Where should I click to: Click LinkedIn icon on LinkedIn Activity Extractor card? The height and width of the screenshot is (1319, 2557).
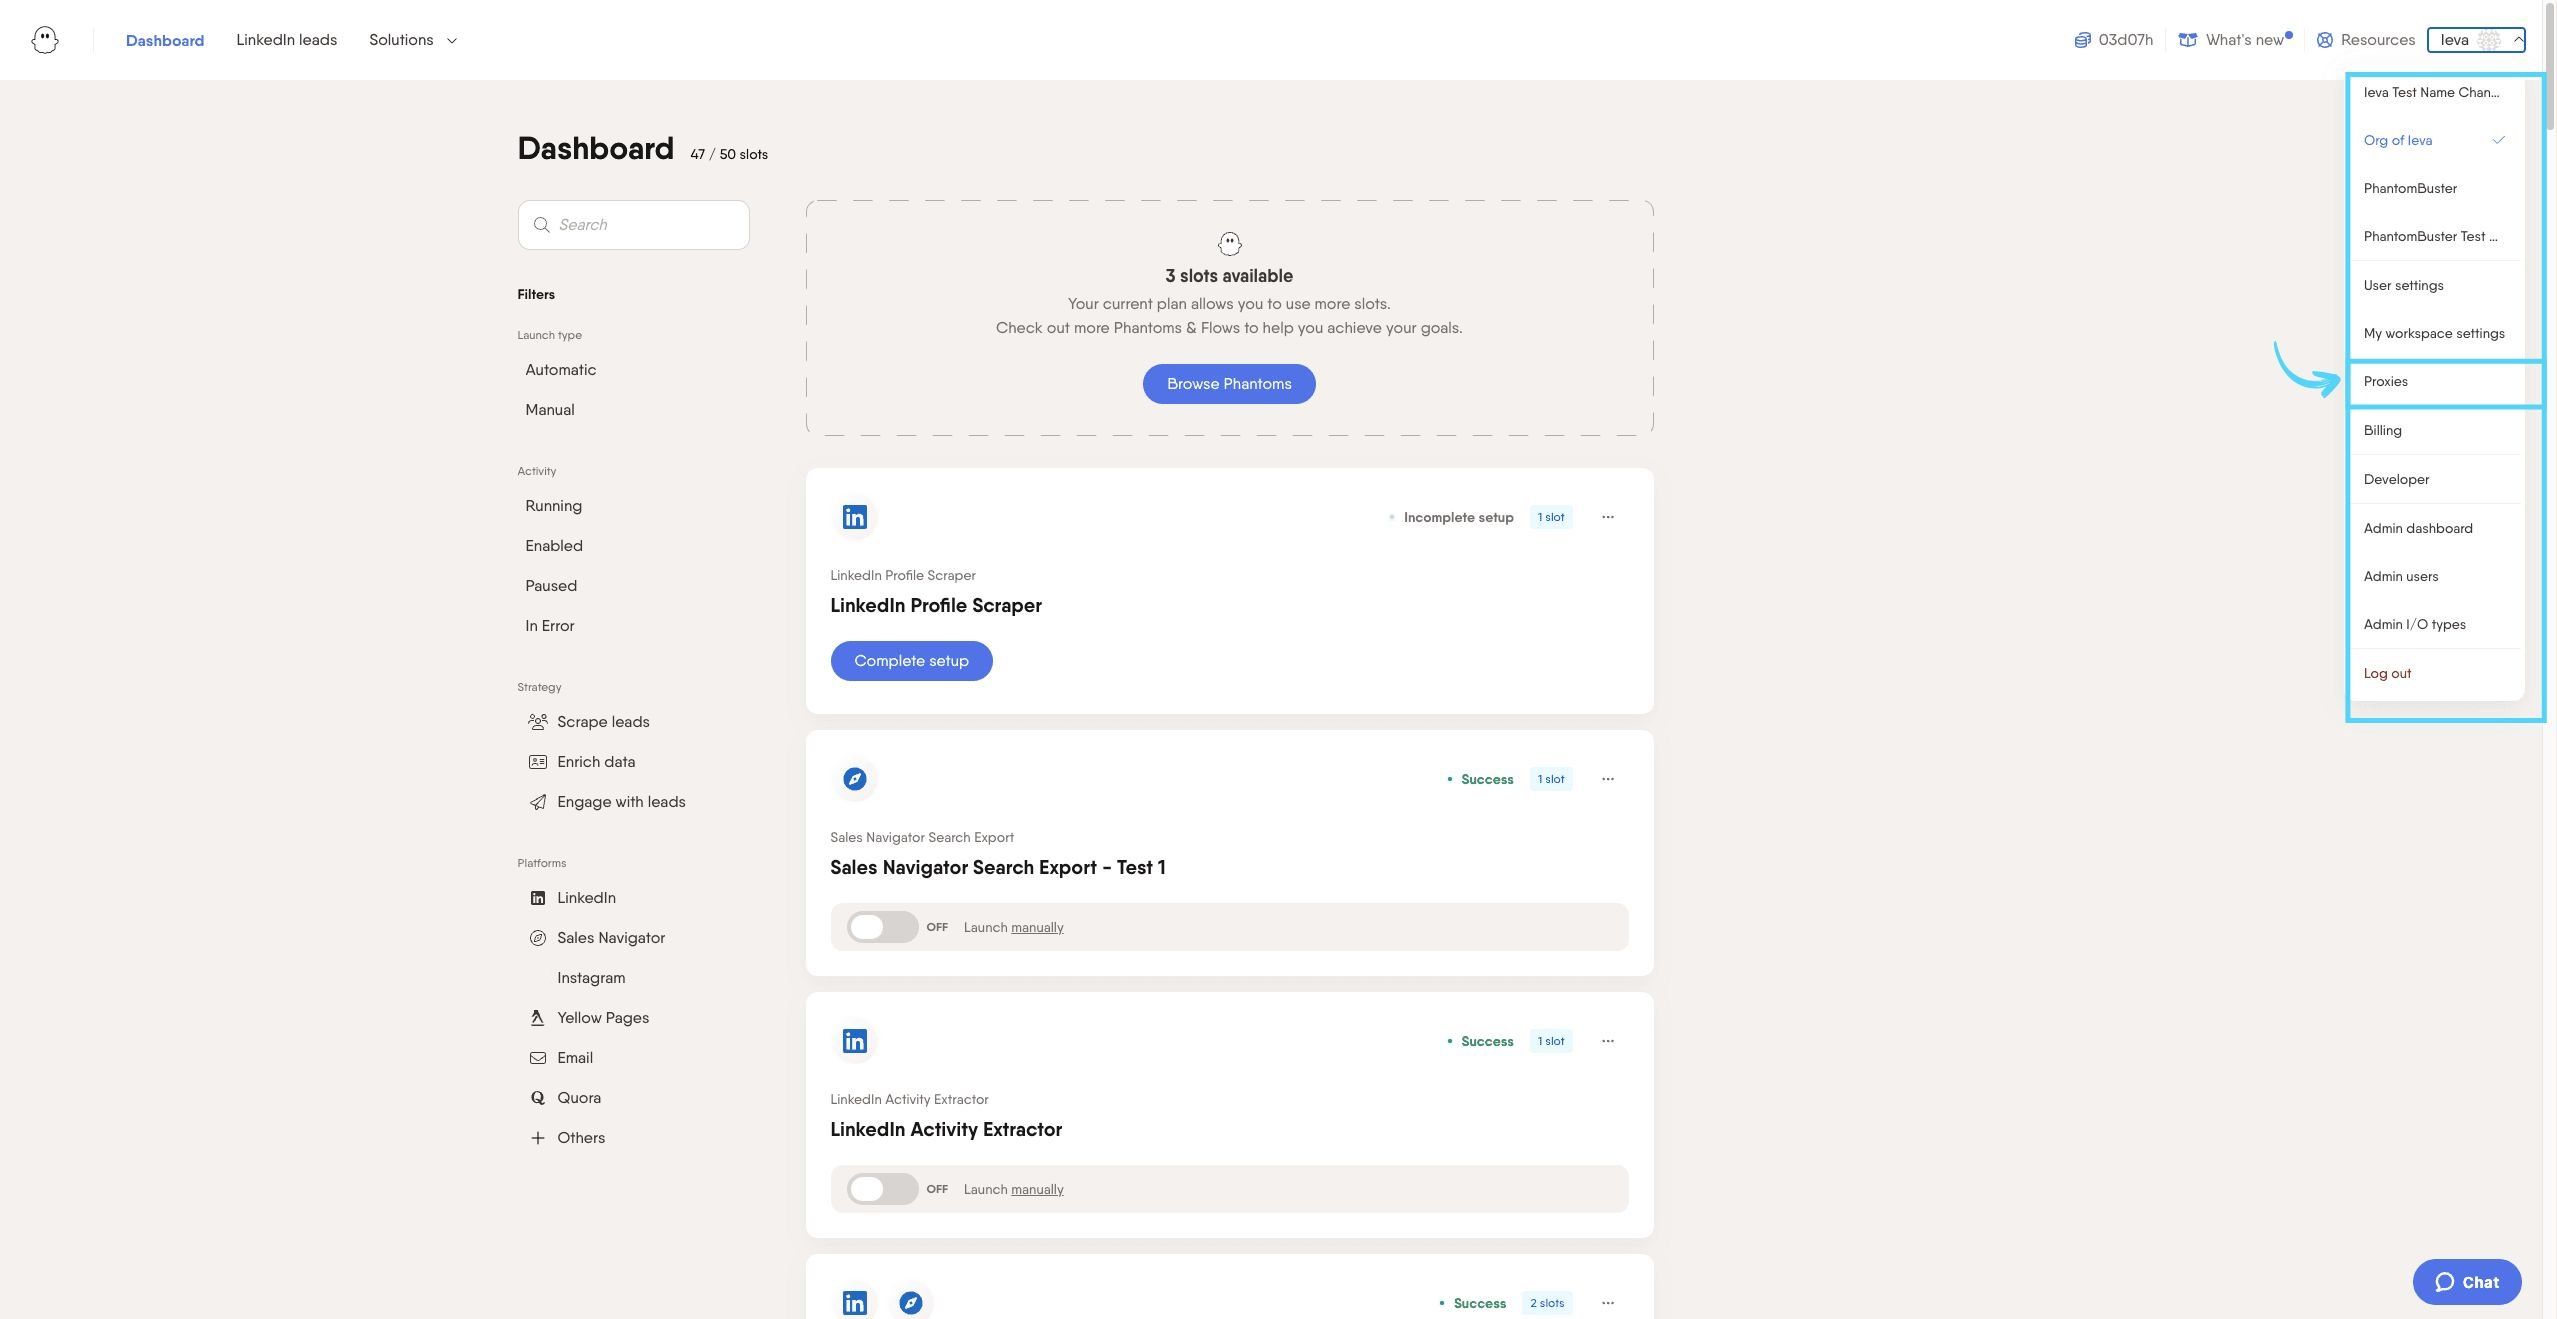coord(854,1041)
